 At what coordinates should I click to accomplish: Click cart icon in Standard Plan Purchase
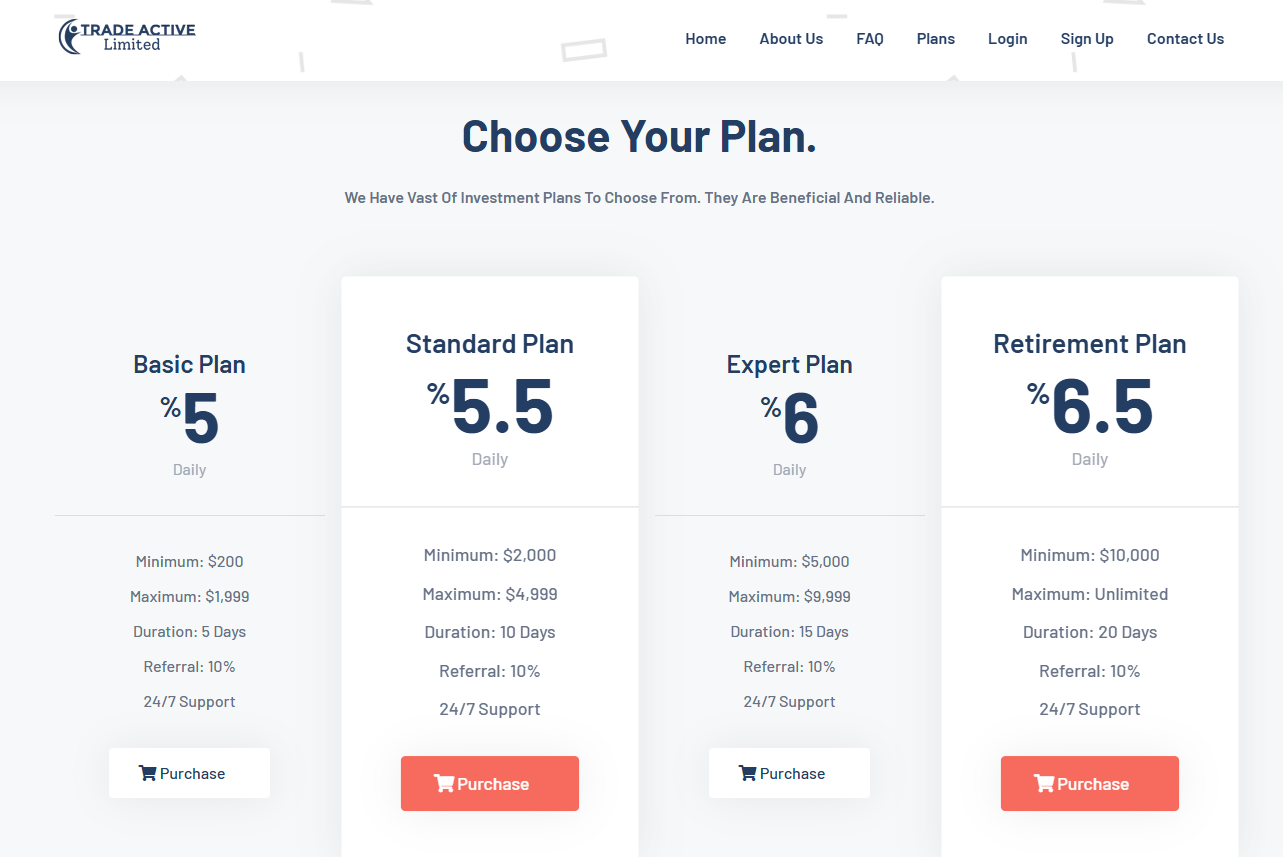(x=444, y=784)
